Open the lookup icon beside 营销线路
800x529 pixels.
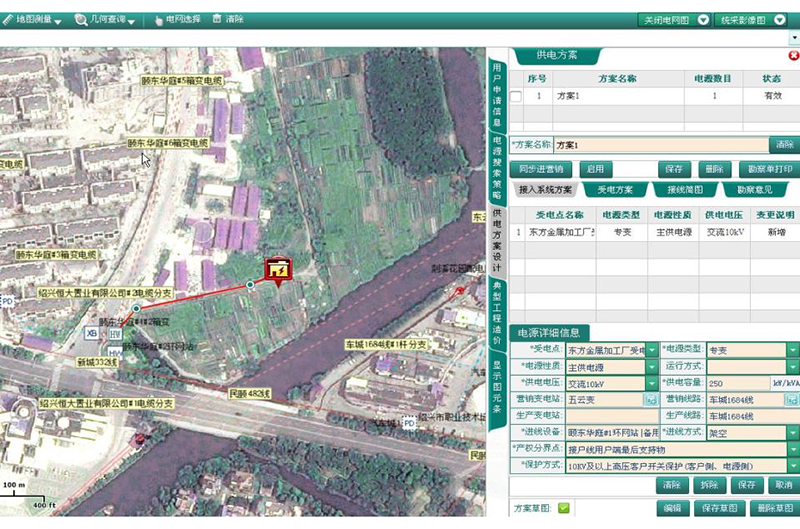(x=793, y=400)
